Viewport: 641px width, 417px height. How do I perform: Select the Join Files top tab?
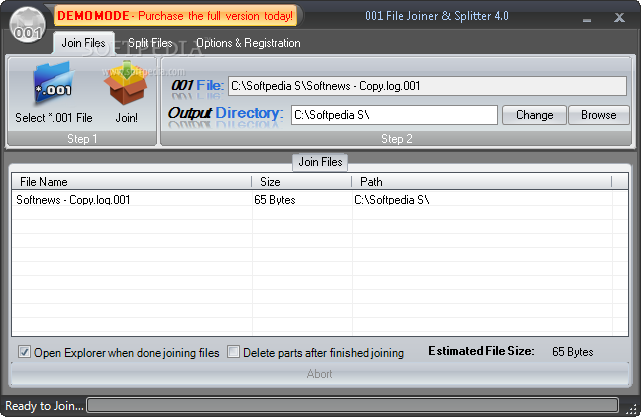point(83,43)
